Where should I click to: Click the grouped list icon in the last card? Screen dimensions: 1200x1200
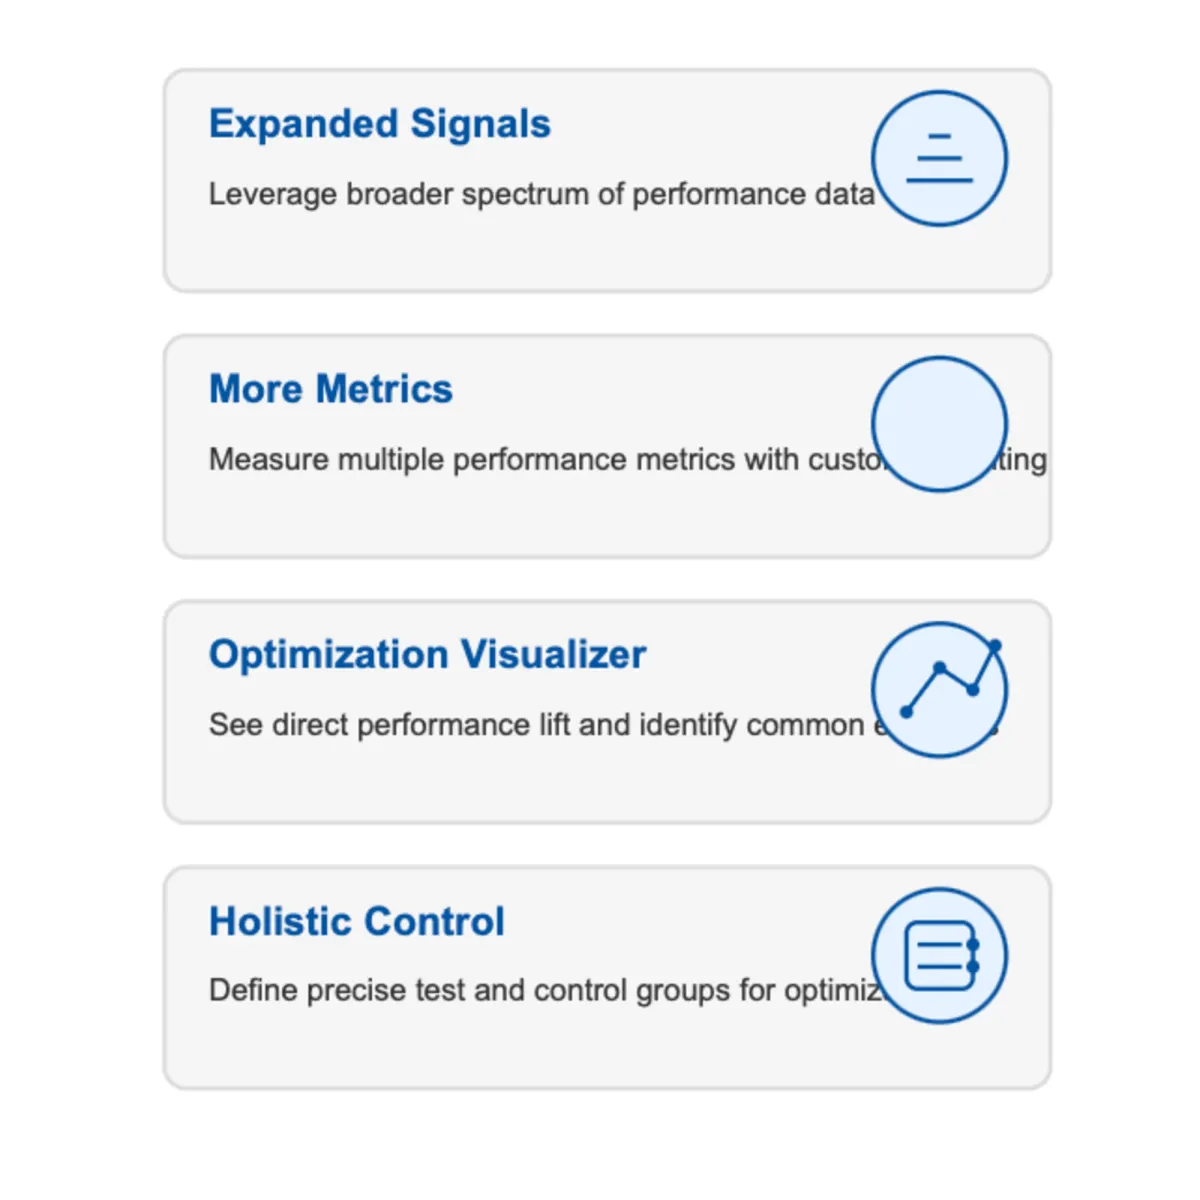coord(939,955)
